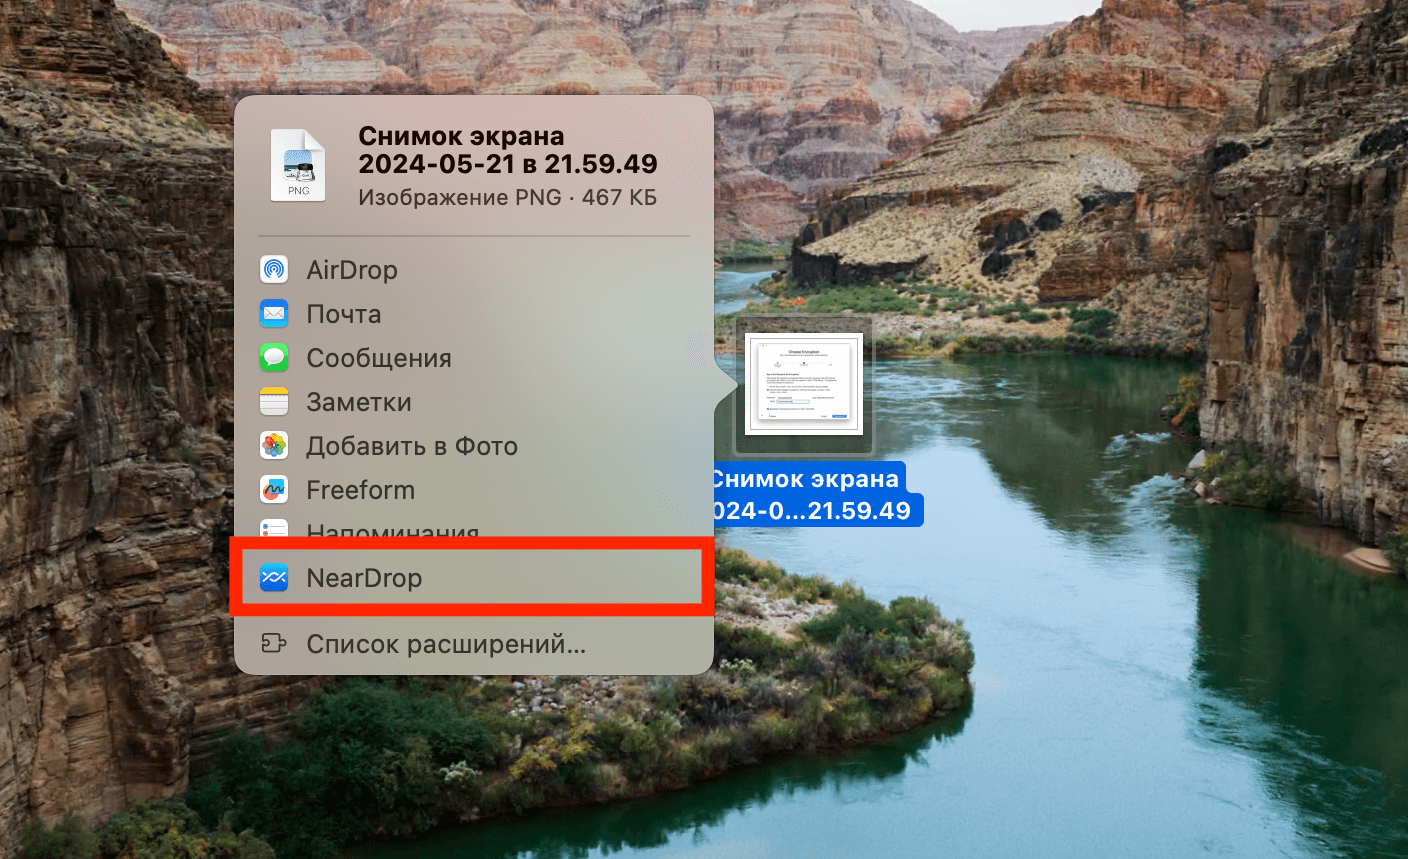Viewport: 1408px width, 859px height.
Task: Pick Freeform in the share menu
Action: [x=360, y=490]
